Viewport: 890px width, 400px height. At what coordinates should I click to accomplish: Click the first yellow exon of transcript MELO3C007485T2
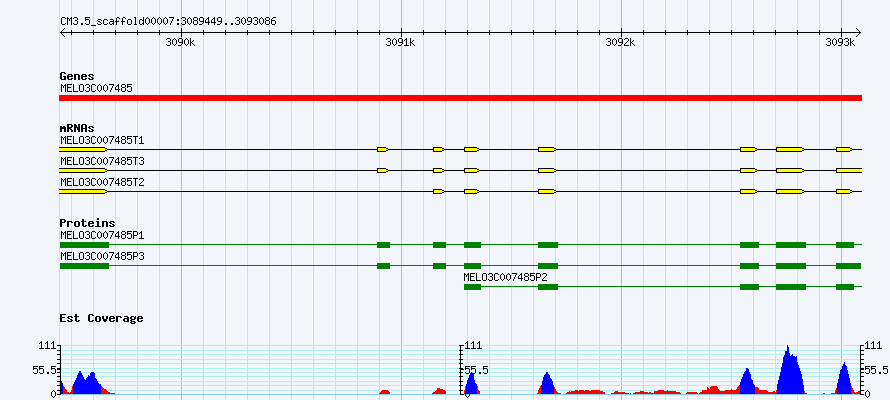click(x=83, y=192)
